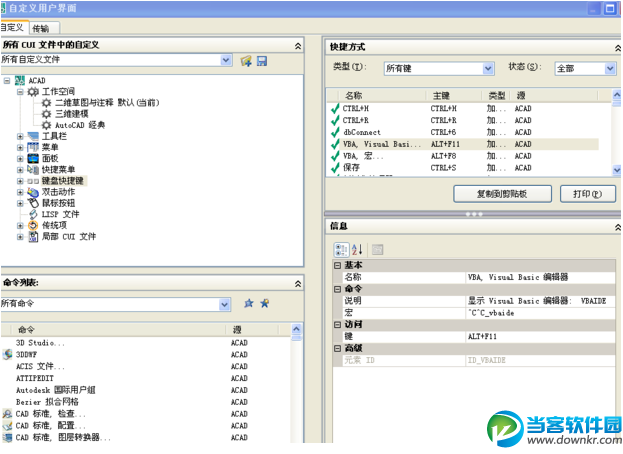This screenshot has height=454, width=623.
Task: Select the ATTIPEDIT command in the list
Action: pos(34,378)
